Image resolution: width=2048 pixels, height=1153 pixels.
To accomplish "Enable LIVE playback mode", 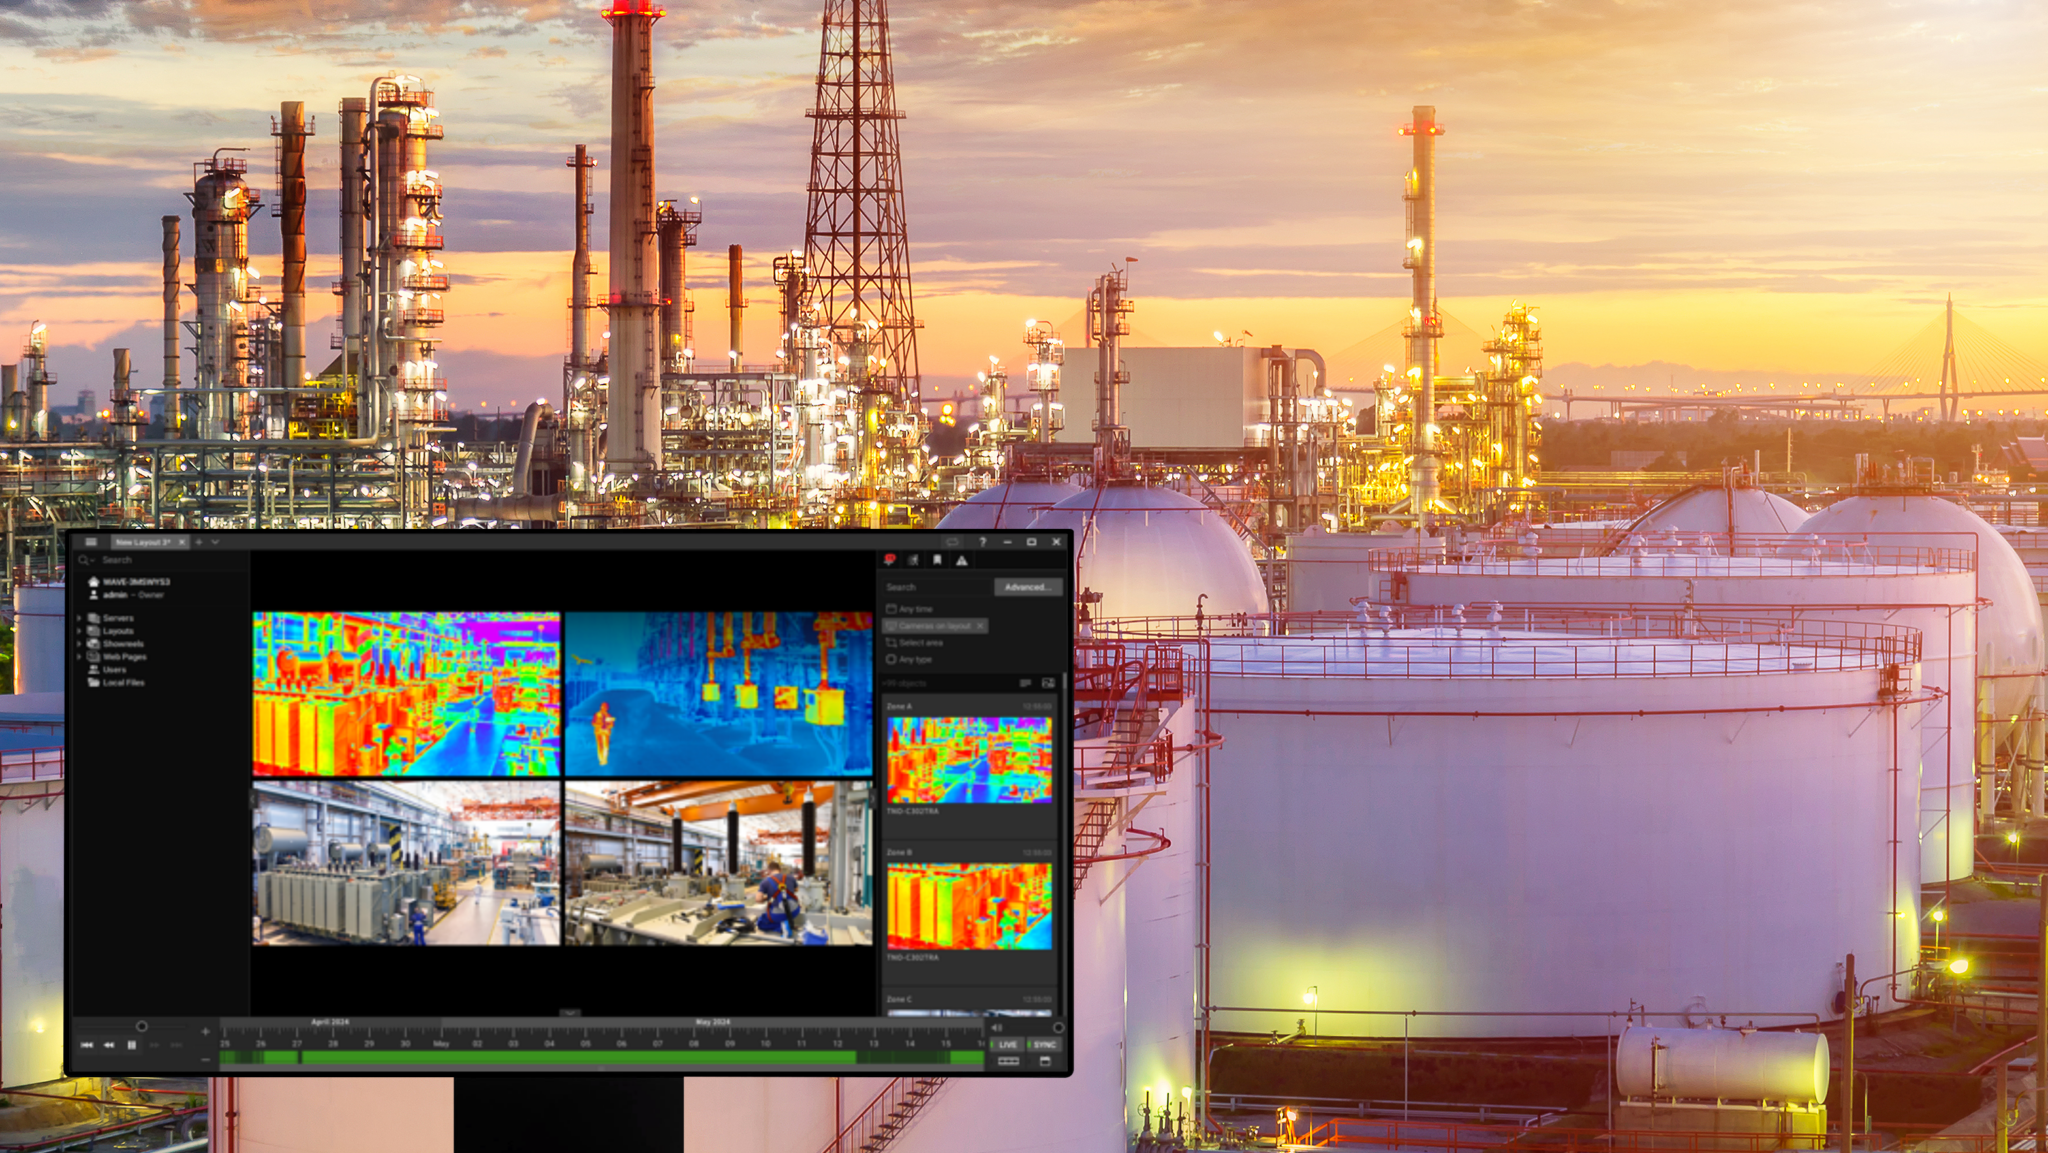I will point(1007,1044).
